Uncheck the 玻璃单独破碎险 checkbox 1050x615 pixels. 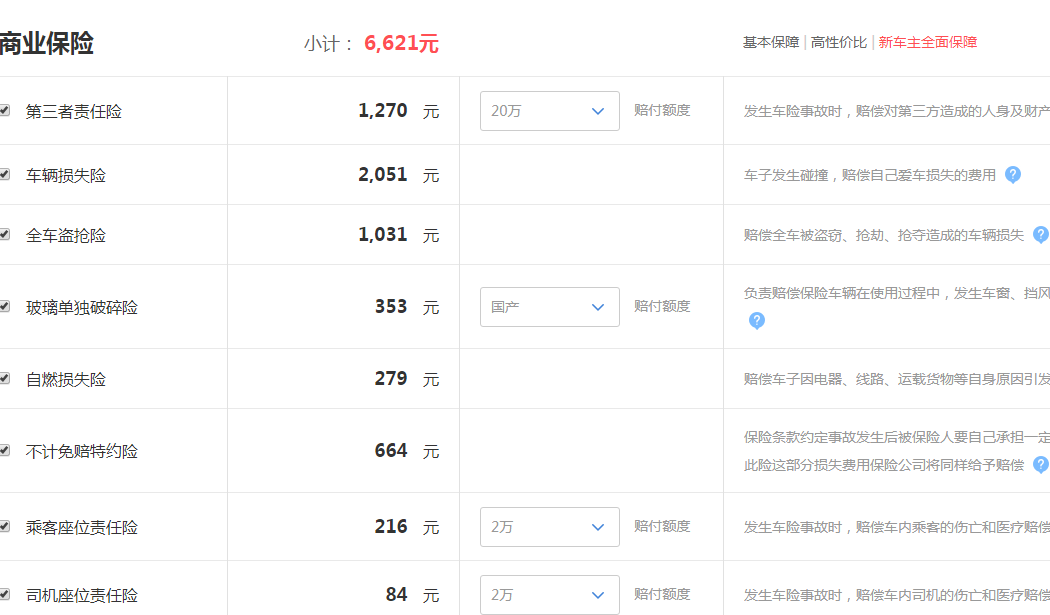coord(5,306)
